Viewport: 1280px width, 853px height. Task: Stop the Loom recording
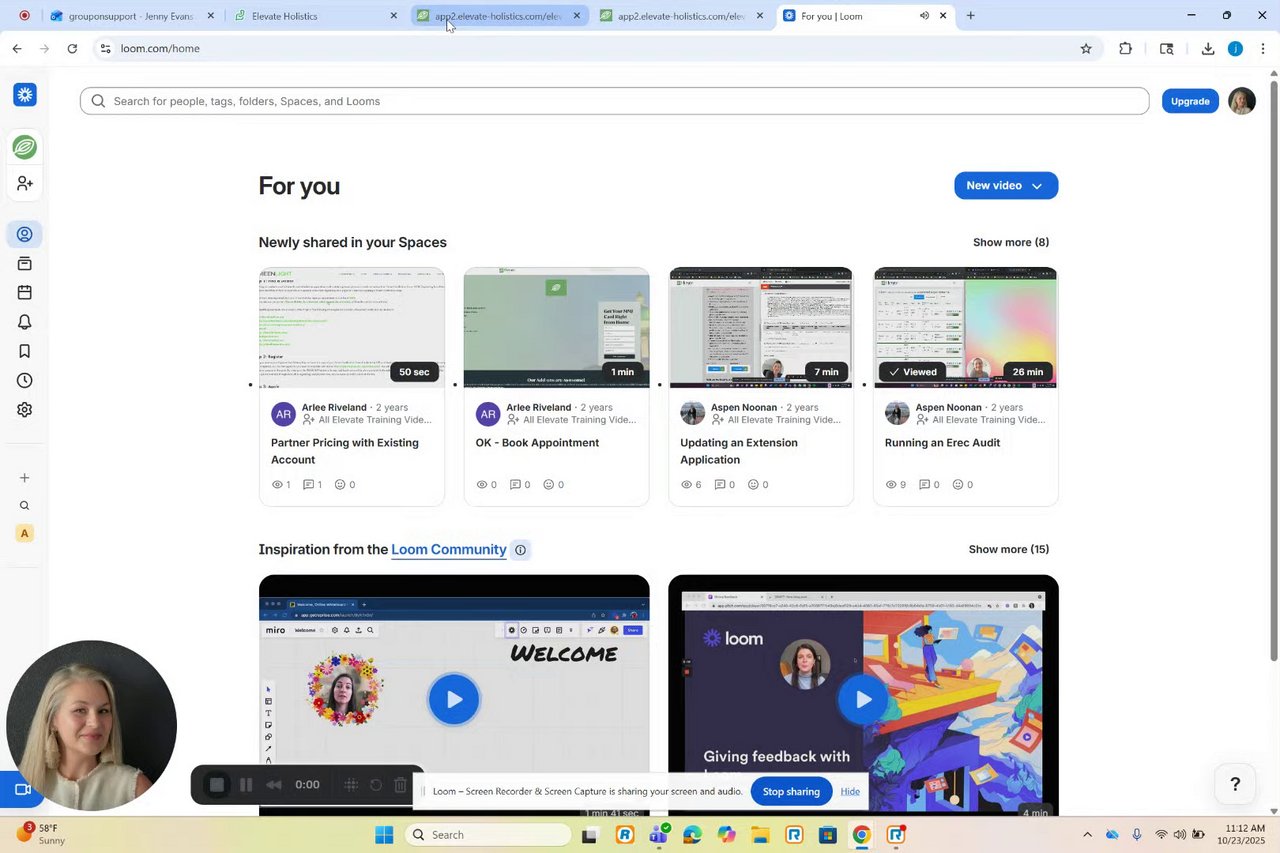pyautogui.click(x=217, y=785)
